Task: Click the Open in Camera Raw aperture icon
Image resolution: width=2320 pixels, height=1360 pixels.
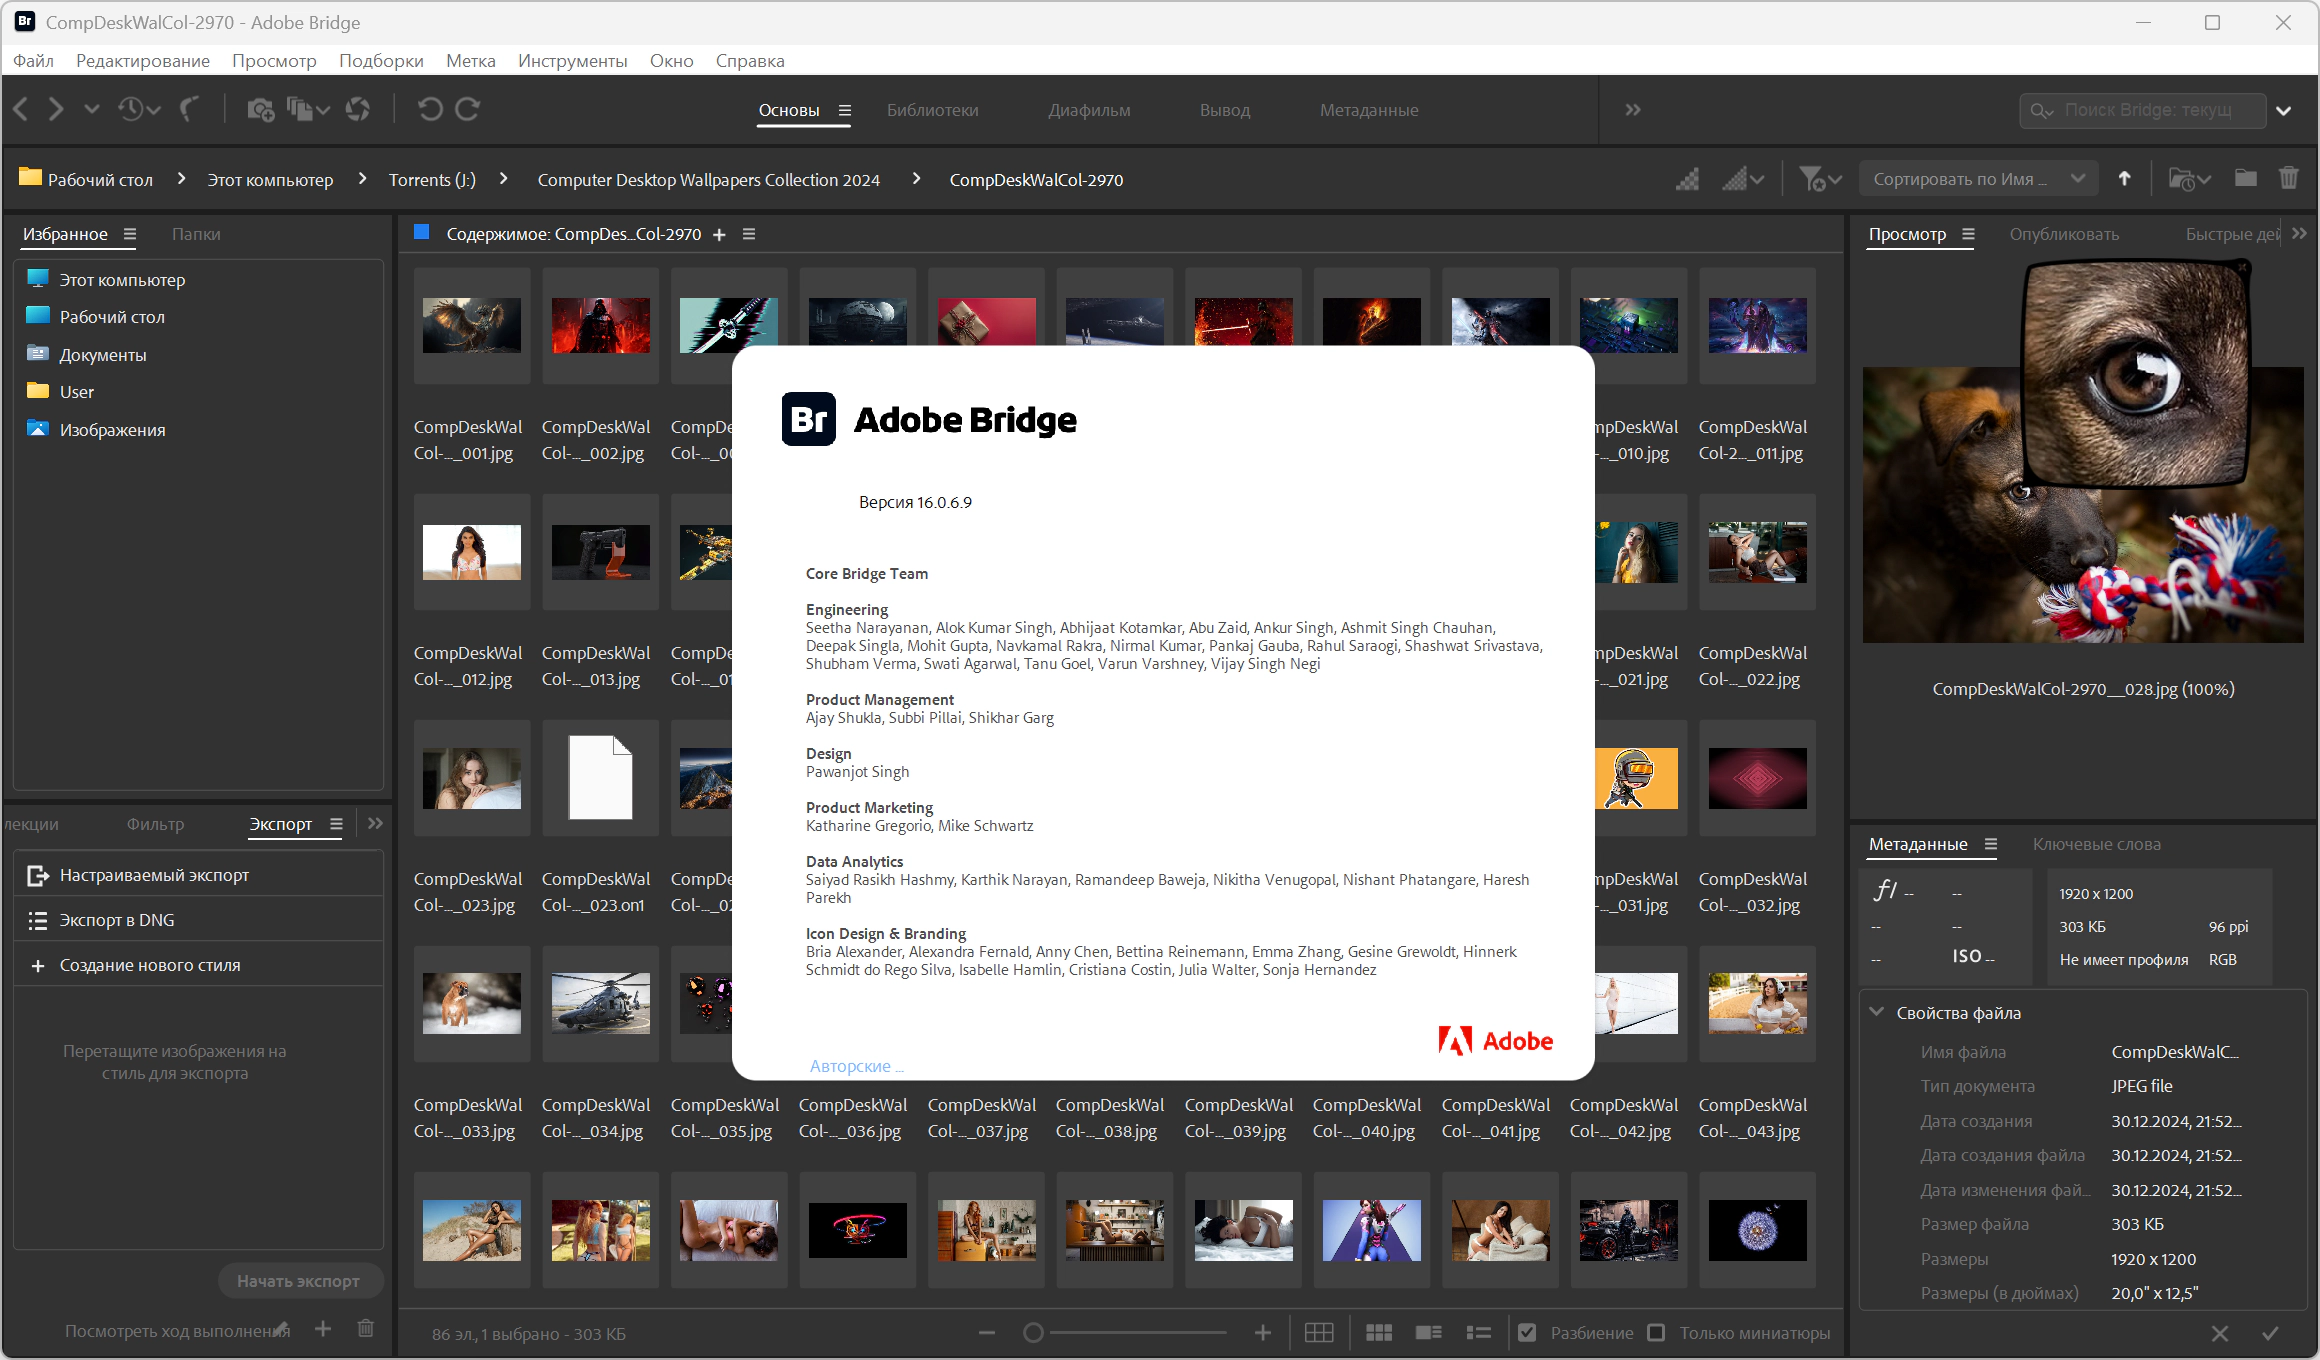Action: click(358, 109)
